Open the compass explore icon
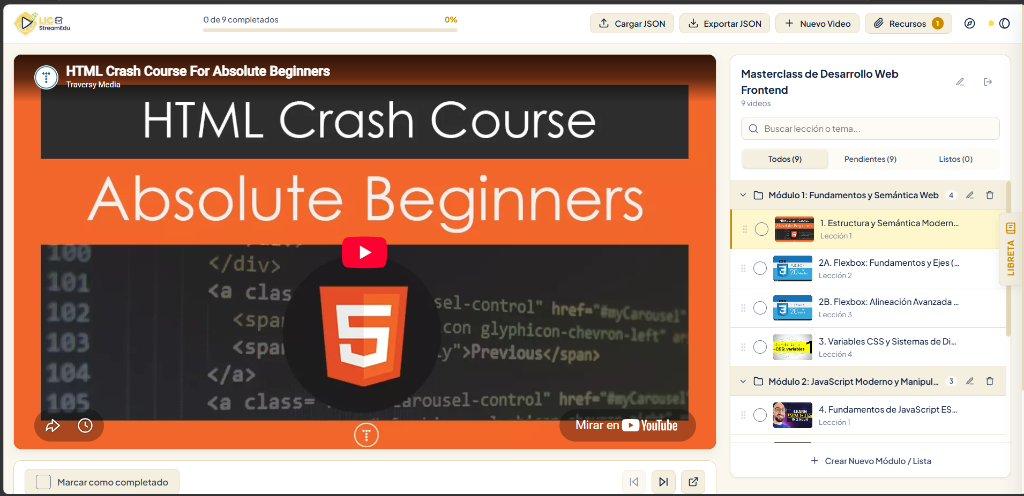This screenshot has width=1024, height=496. tap(970, 23)
